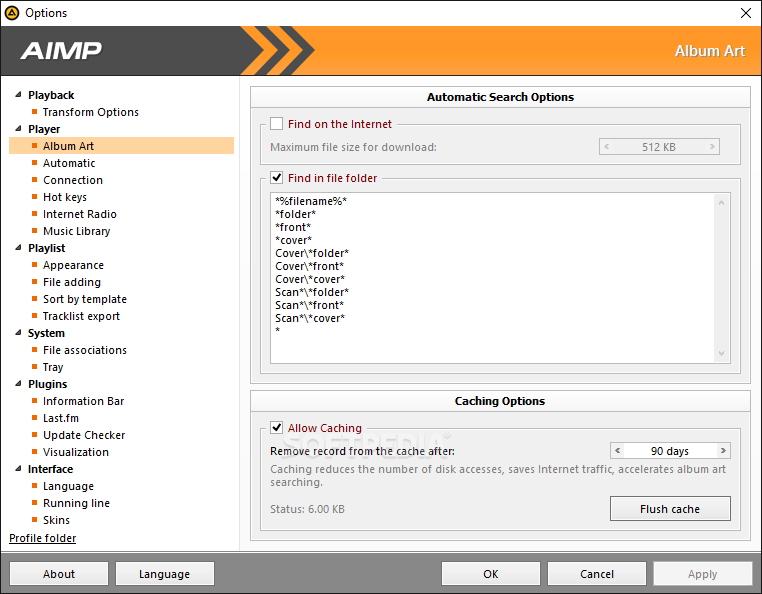Click the AIMP icon in title bar

12,13
